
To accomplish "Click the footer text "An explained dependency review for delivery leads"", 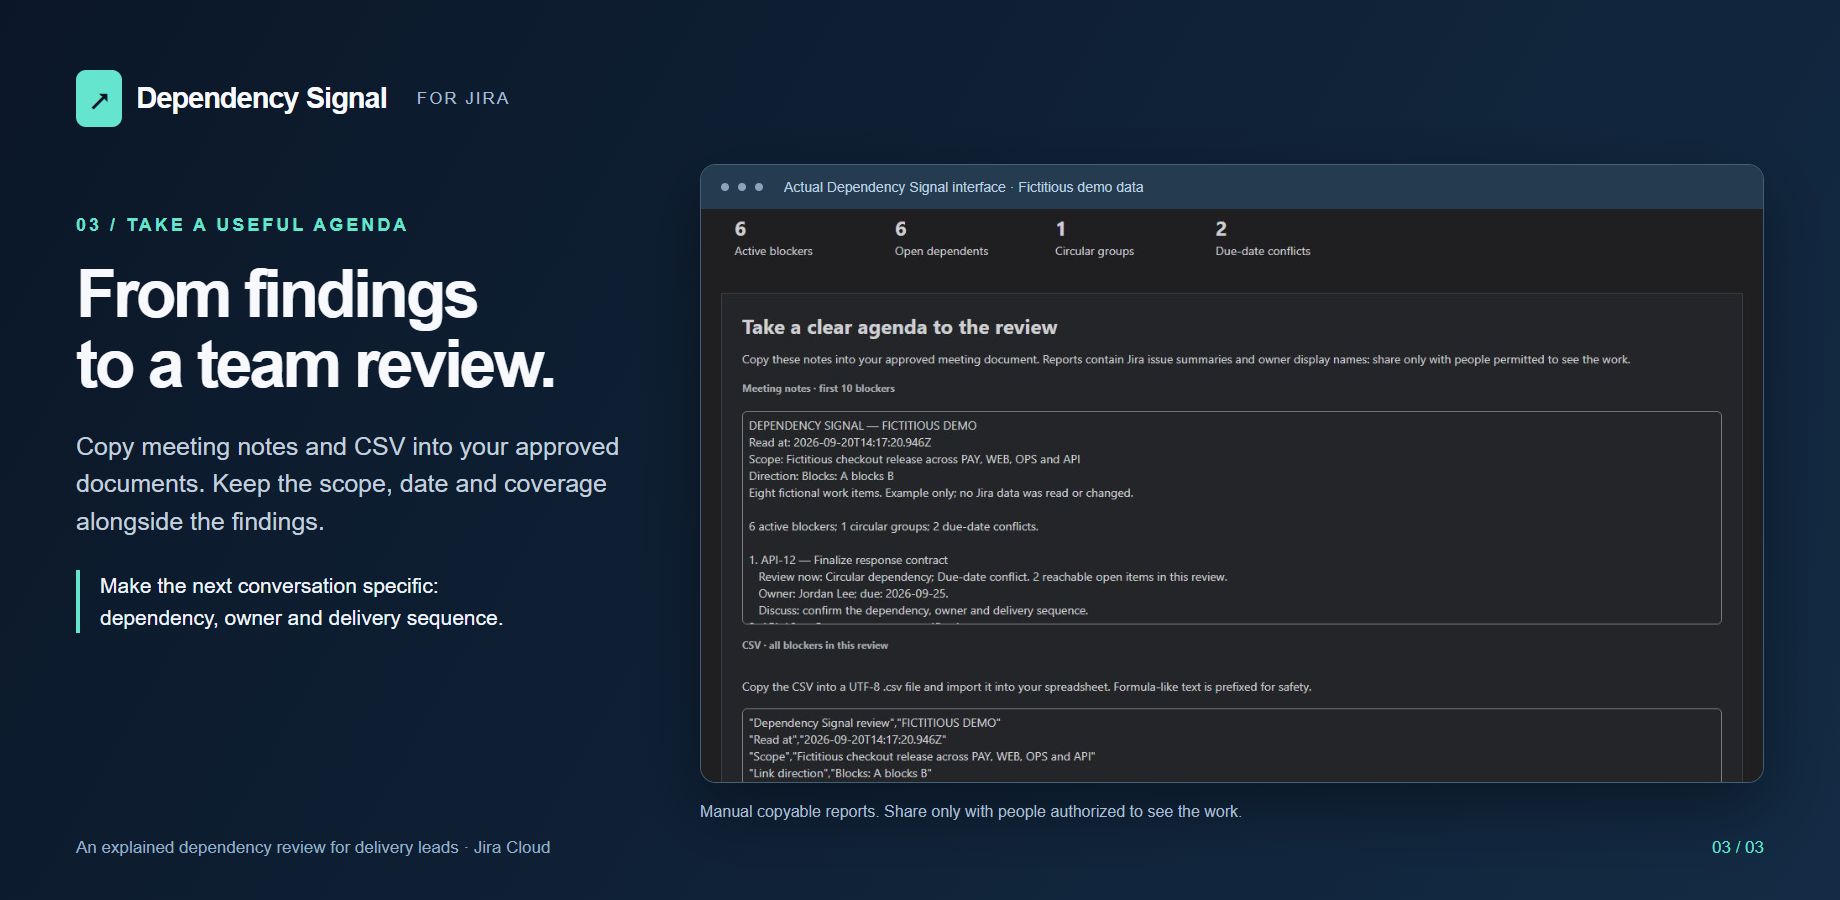I will pos(313,847).
